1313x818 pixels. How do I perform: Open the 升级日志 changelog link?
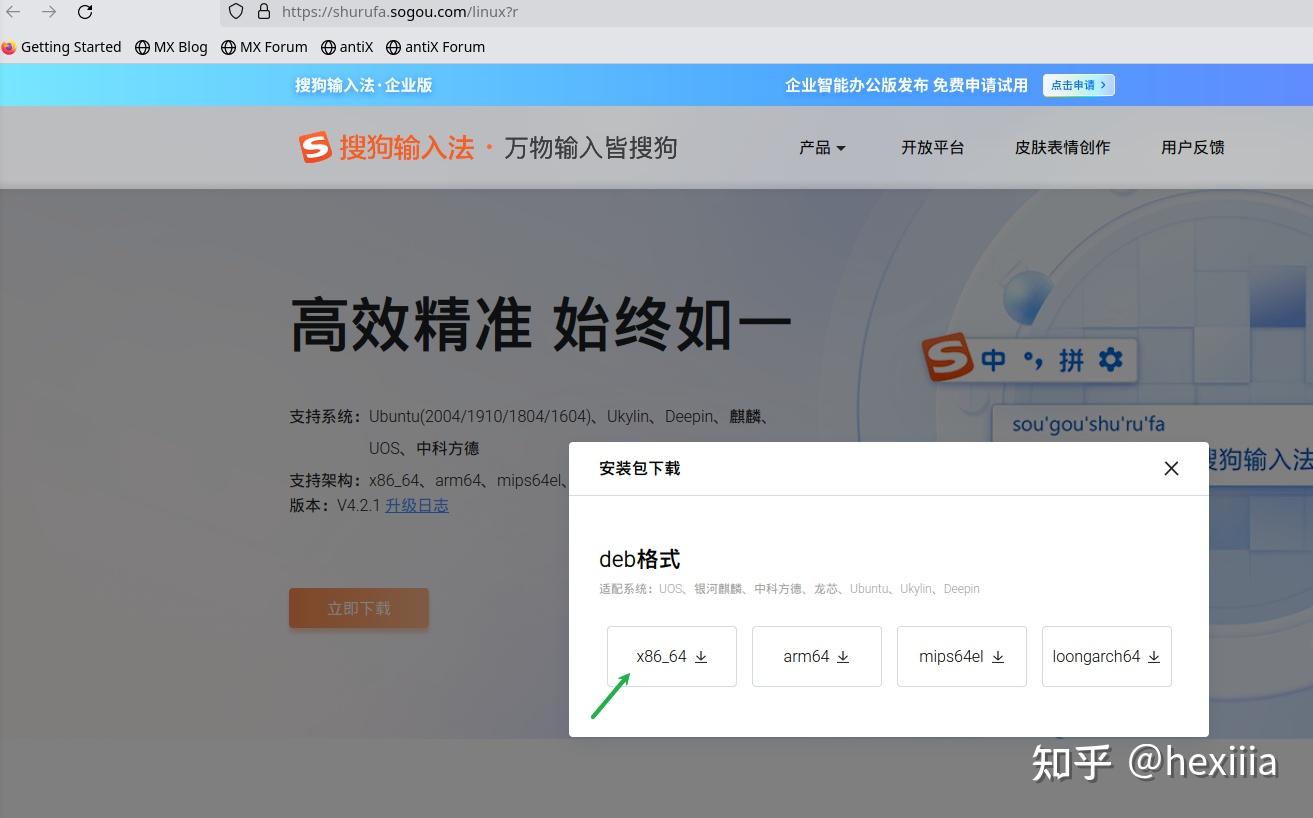[x=417, y=505]
